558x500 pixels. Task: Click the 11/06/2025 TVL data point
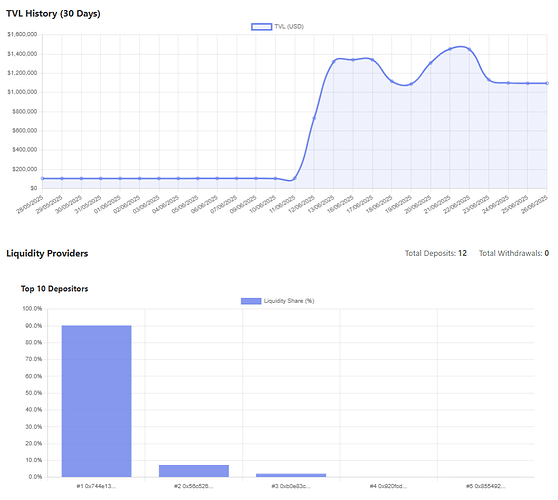[x=295, y=178]
